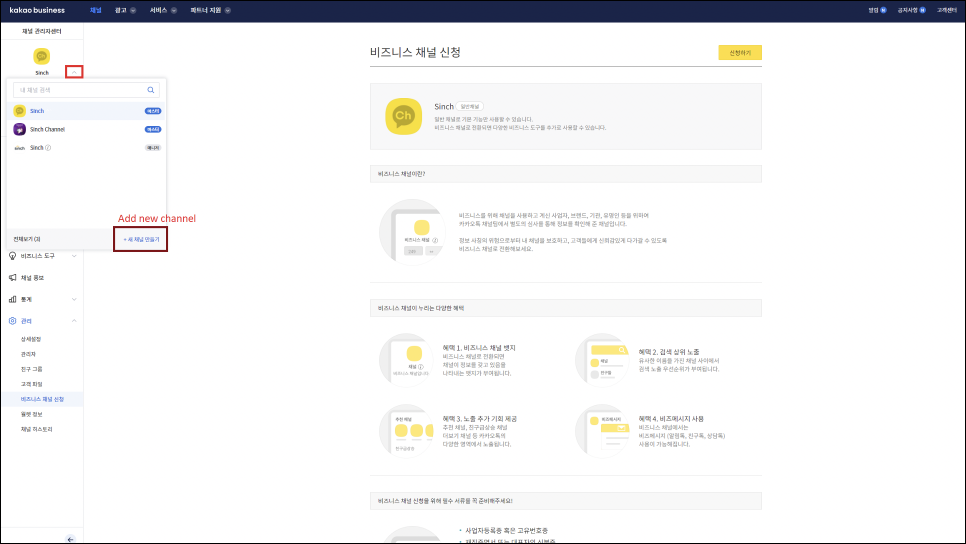The height and width of the screenshot is (544, 966).
Task: Open 알림 notifications in the header
Action: (877, 10)
